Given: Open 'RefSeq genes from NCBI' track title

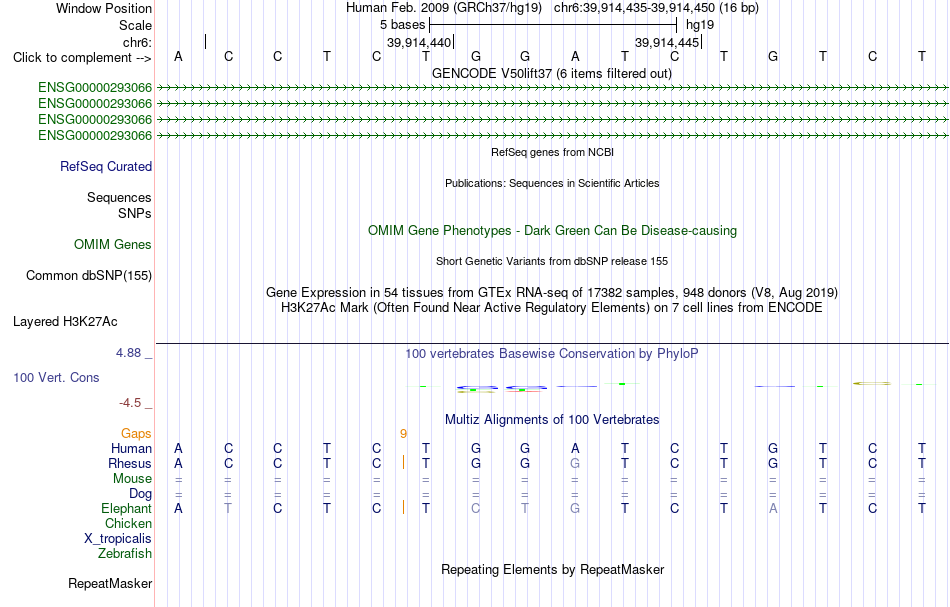Looking at the screenshot, I should pos(553,152).
